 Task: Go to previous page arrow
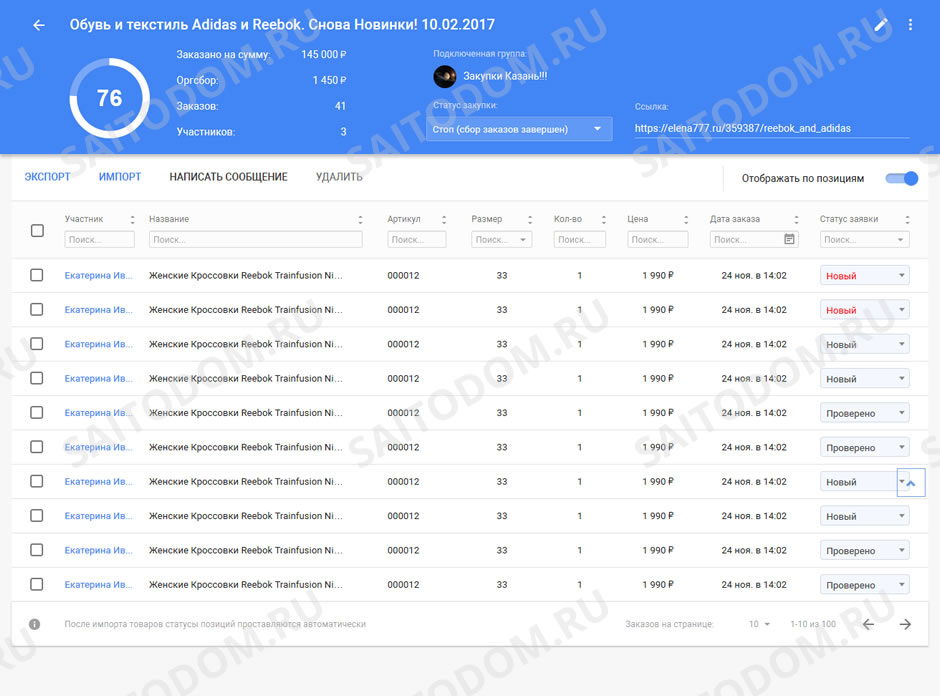(x=868, y=624)
